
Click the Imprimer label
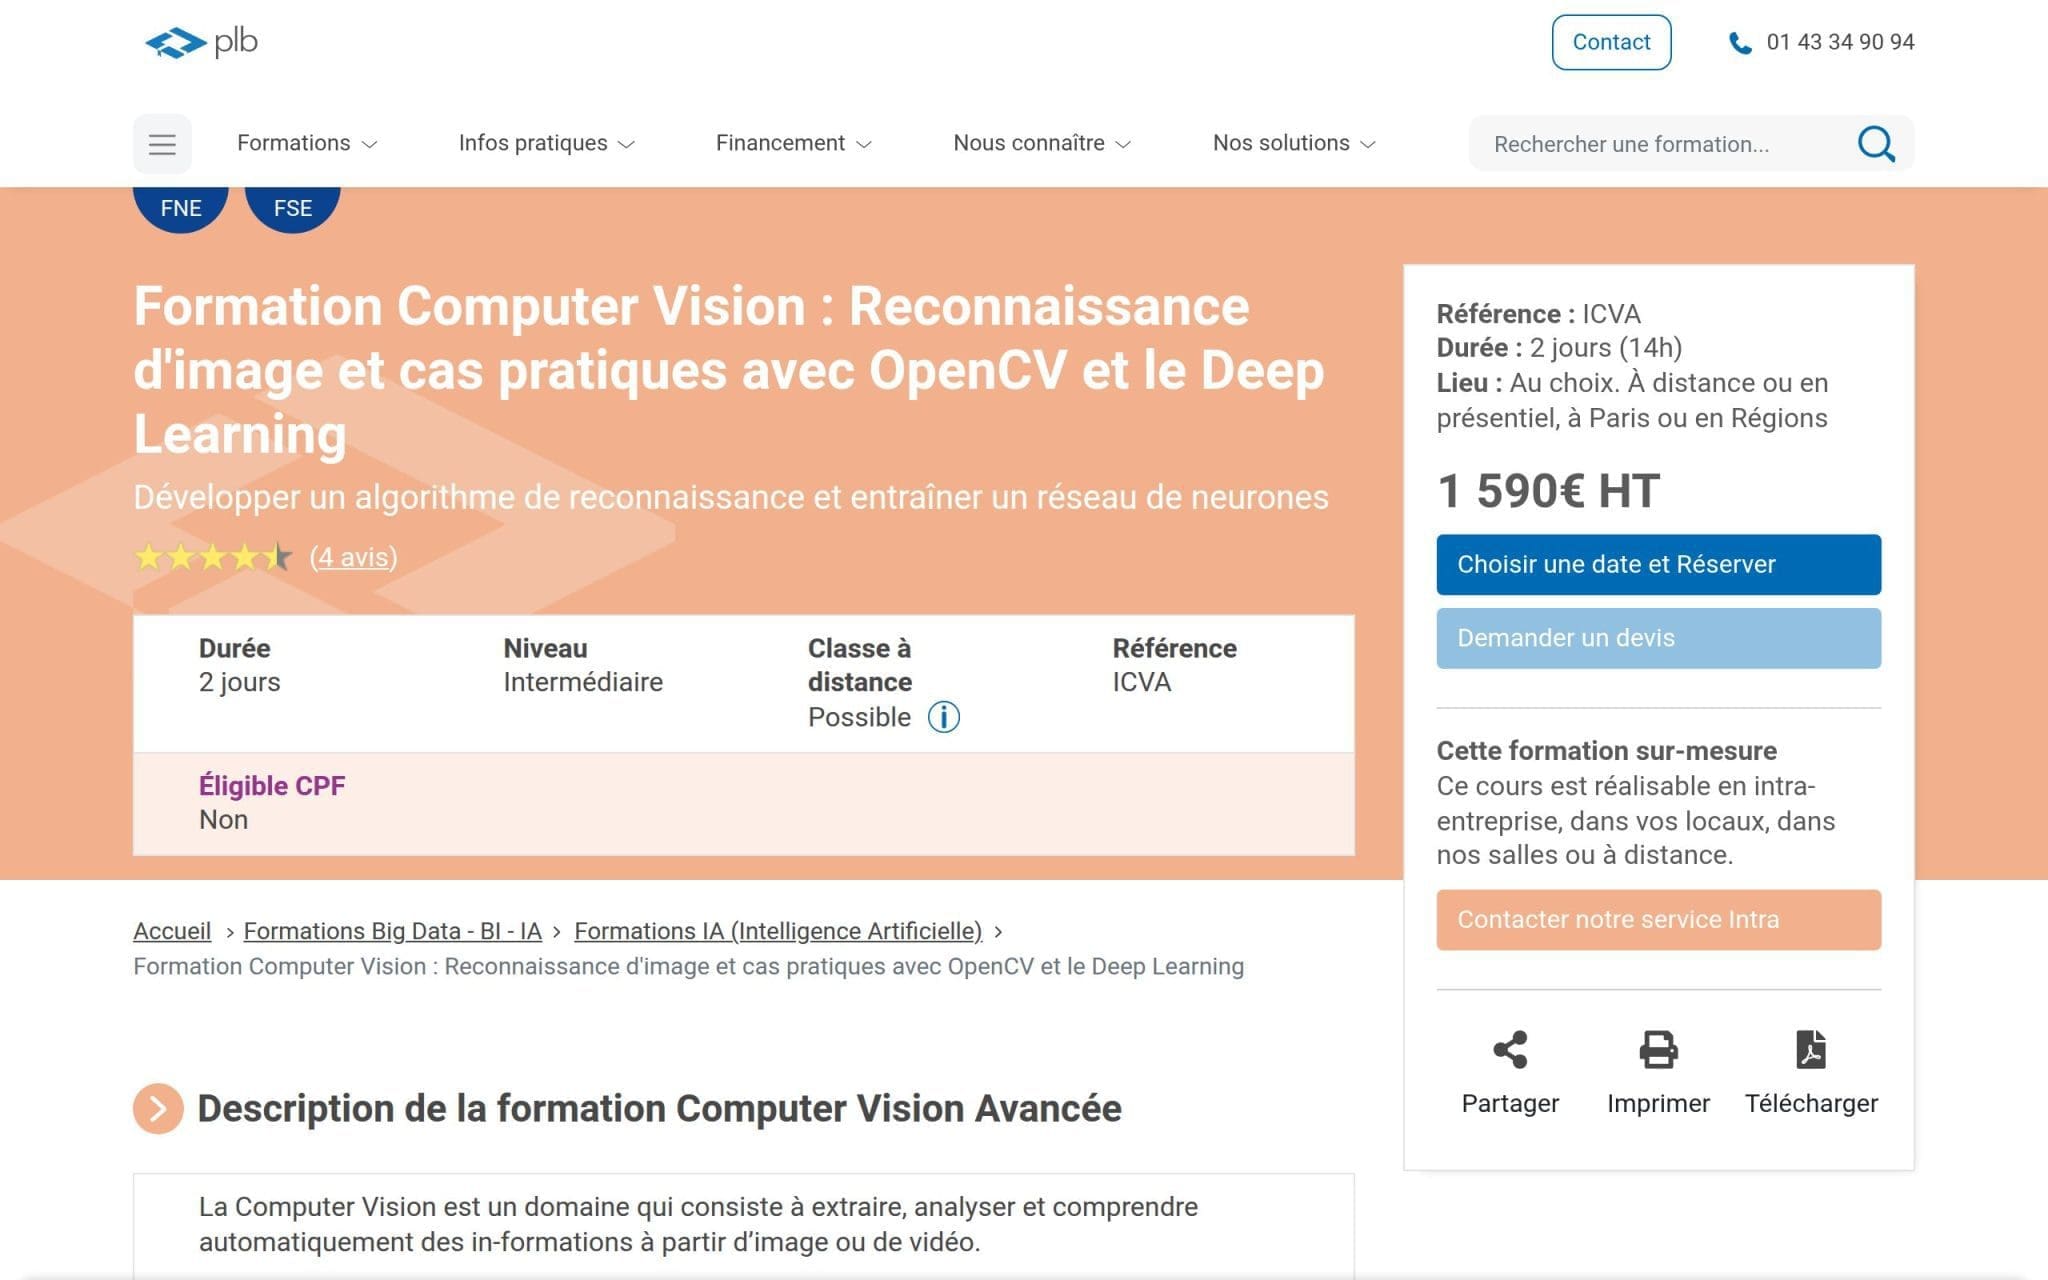coord(1658,1103)
